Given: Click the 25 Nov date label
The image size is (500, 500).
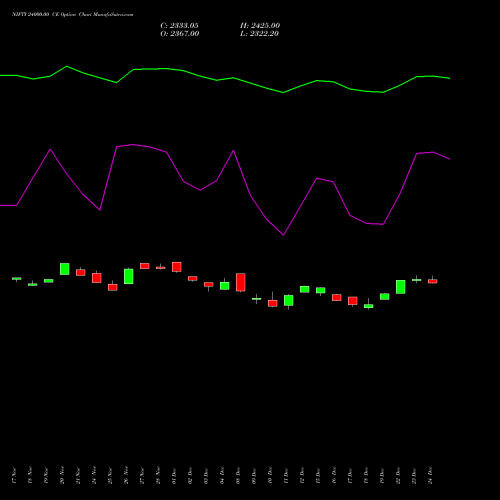Looking at the screenshot, I should click(110, 475).
